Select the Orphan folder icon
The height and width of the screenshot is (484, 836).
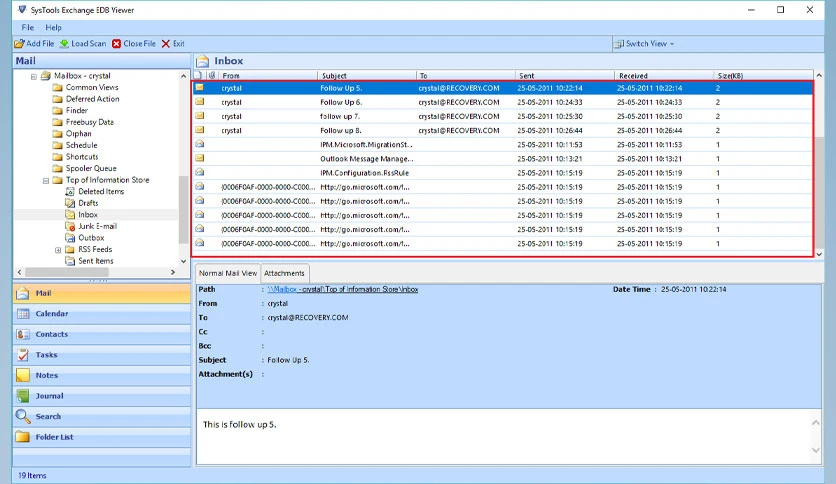click(x=58, y=134)
